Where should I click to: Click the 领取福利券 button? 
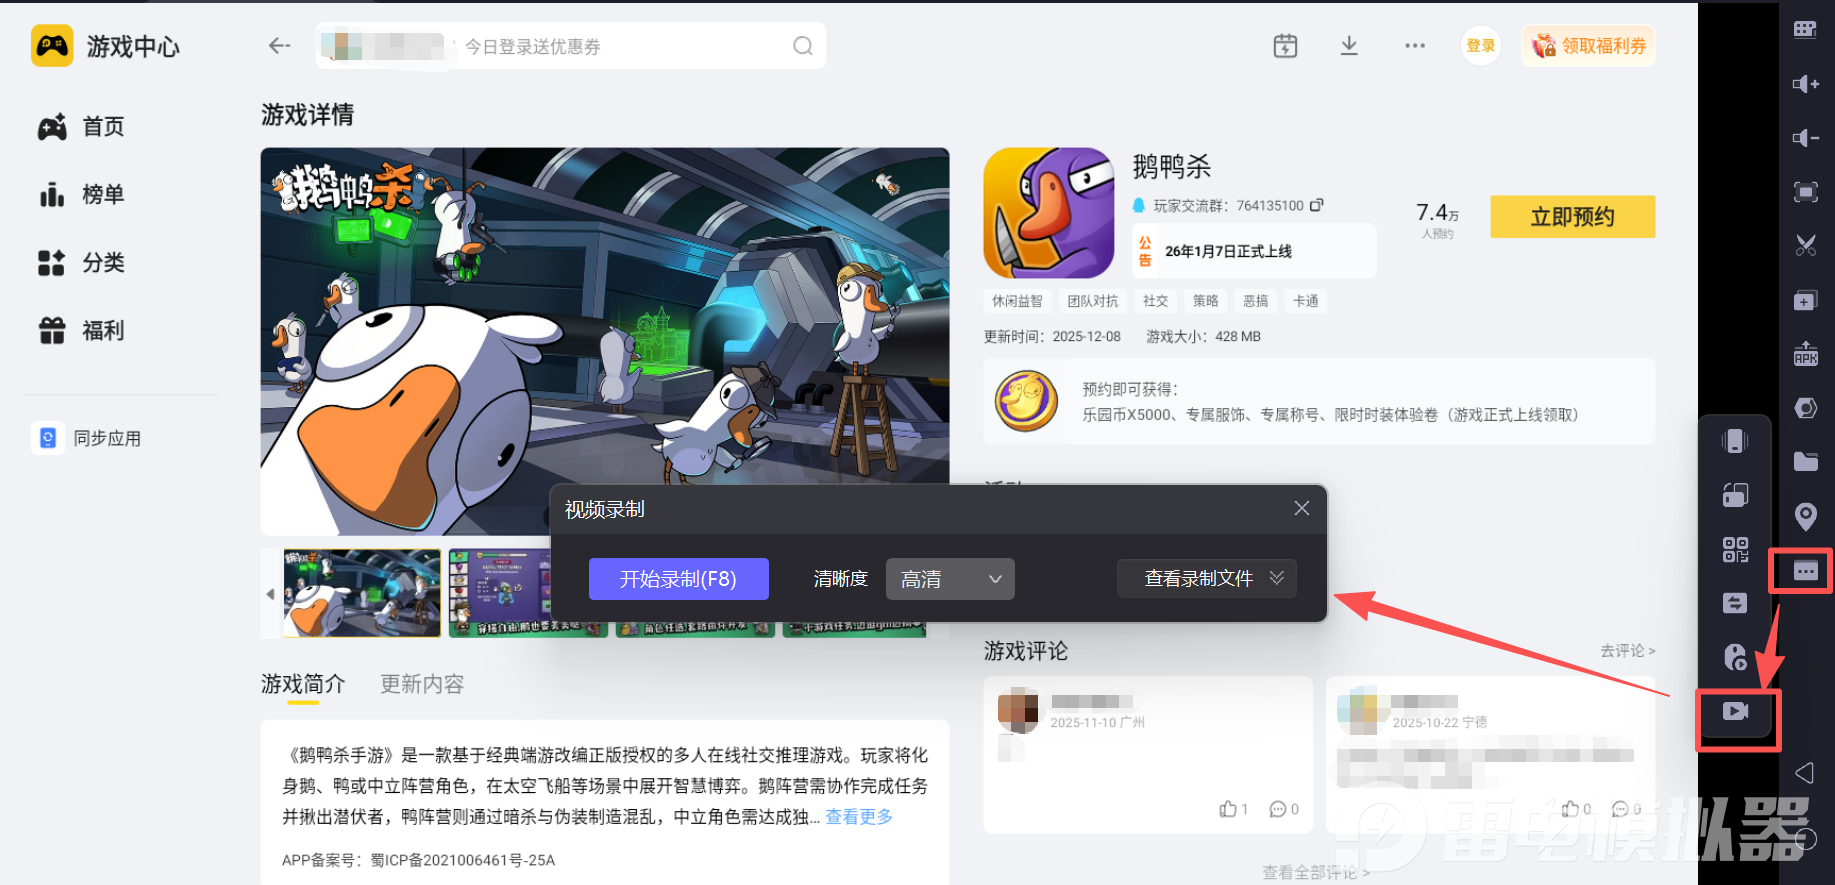point(1589,46)
